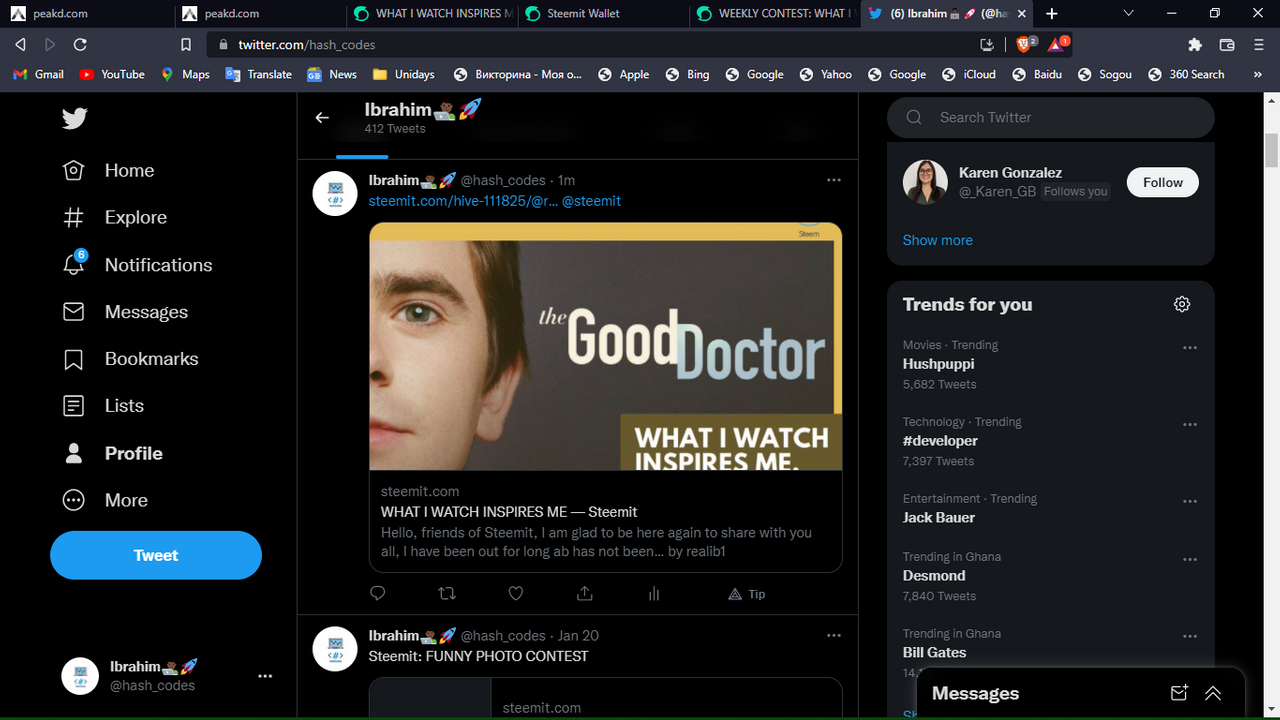Click Tip on the first tweet
The height and width of the screenshot is (720, 1280).
[746, 594]
